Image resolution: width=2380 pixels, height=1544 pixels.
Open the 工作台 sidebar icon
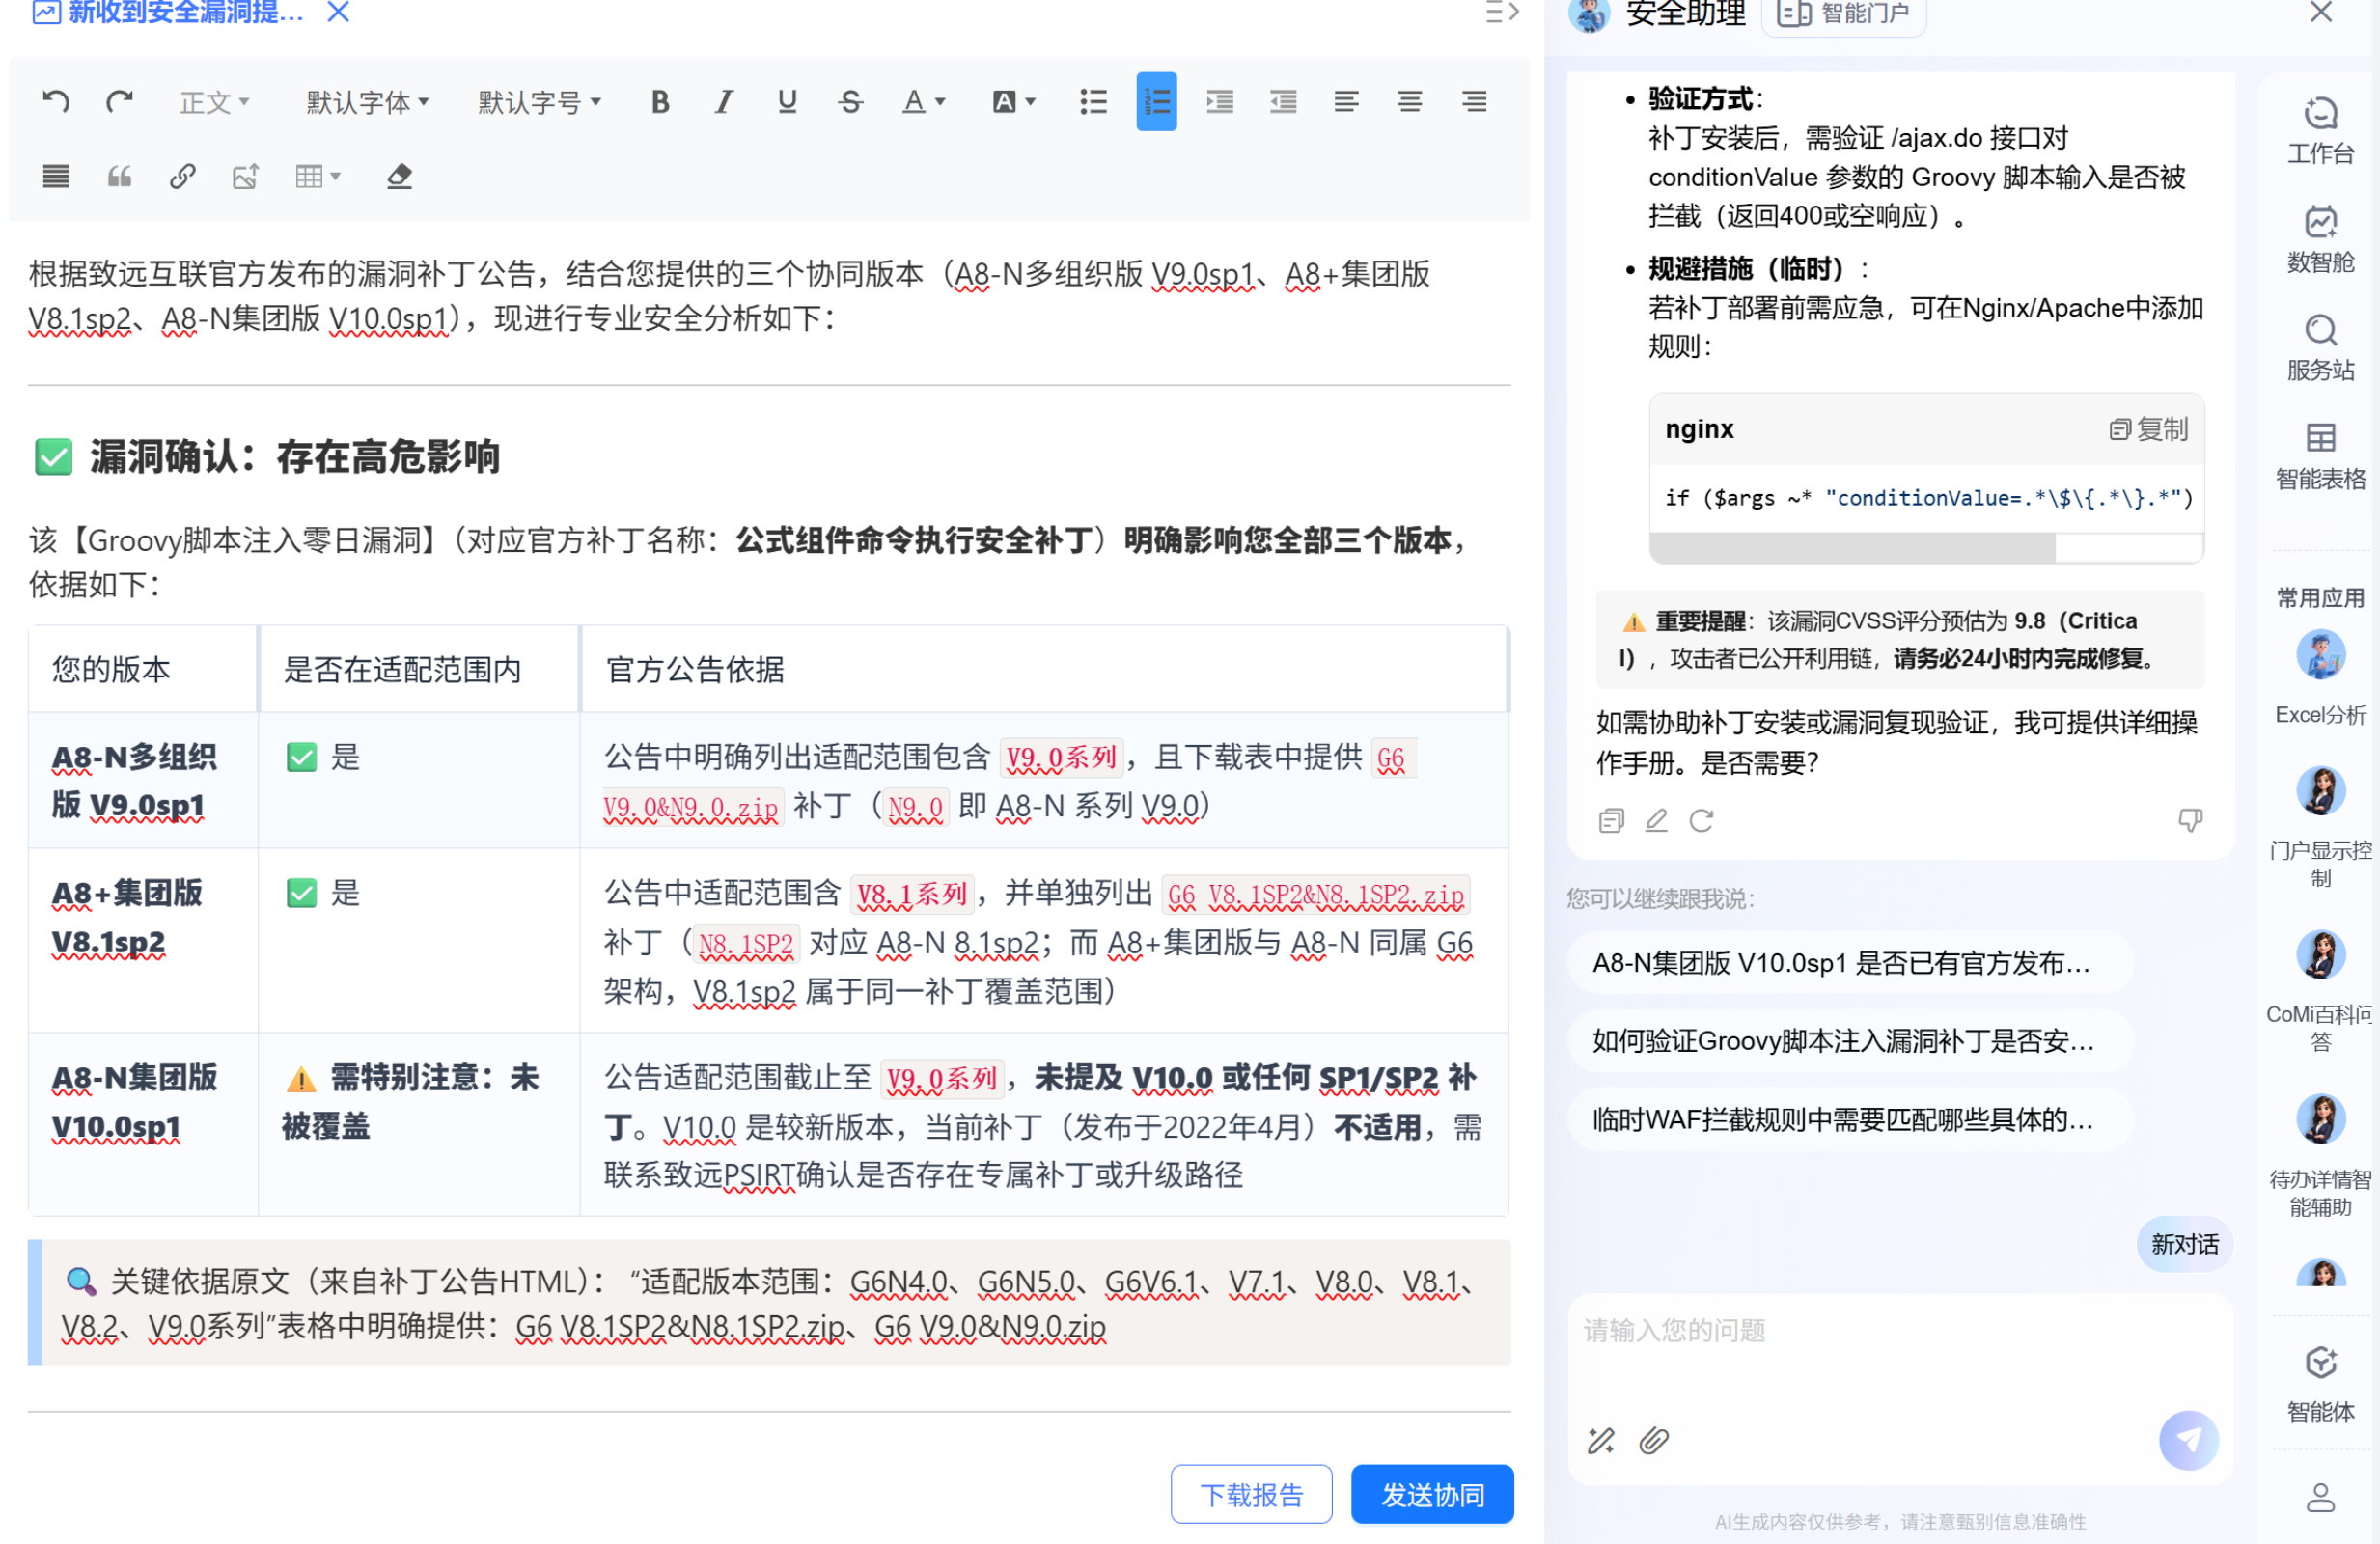[2320, 131]
